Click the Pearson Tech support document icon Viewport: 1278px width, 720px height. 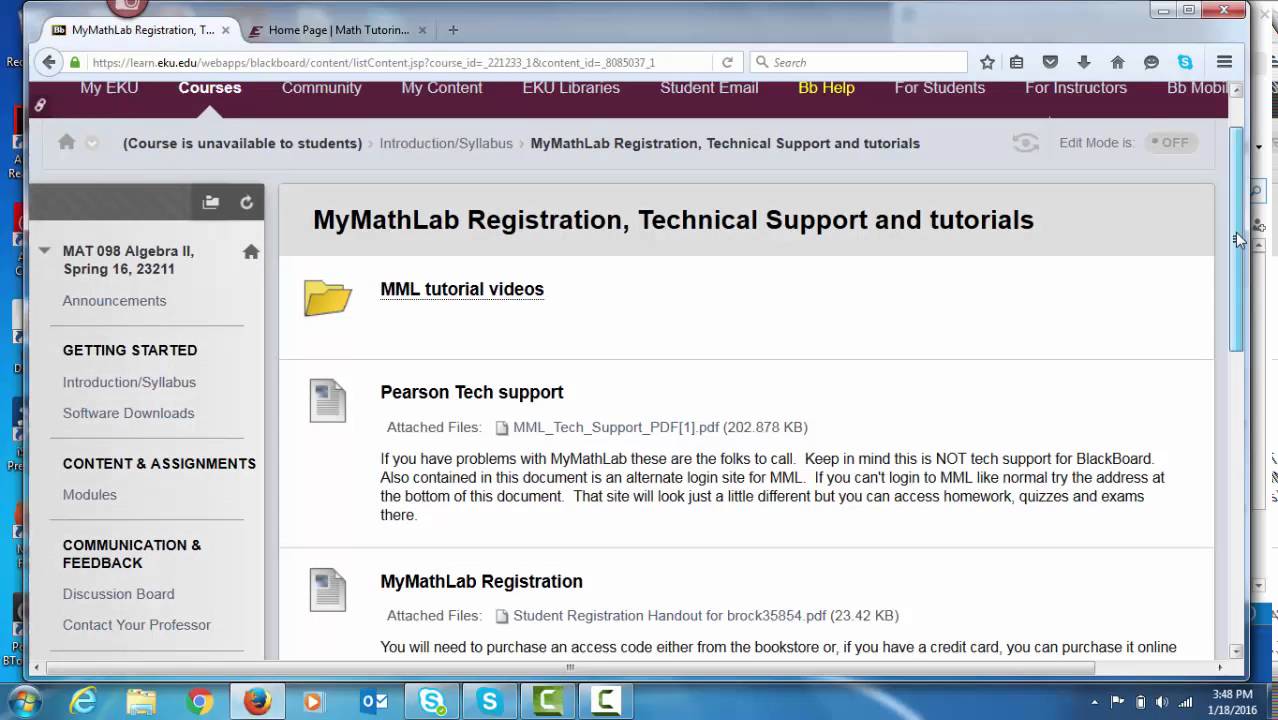[x=327, y=400]
